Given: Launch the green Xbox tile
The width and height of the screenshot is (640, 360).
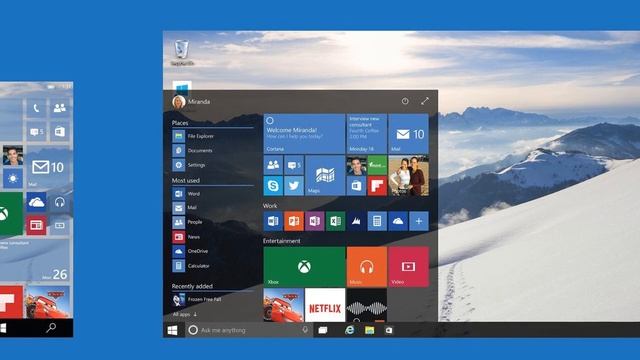Looking at the screenshot, I should coord(304,267).
